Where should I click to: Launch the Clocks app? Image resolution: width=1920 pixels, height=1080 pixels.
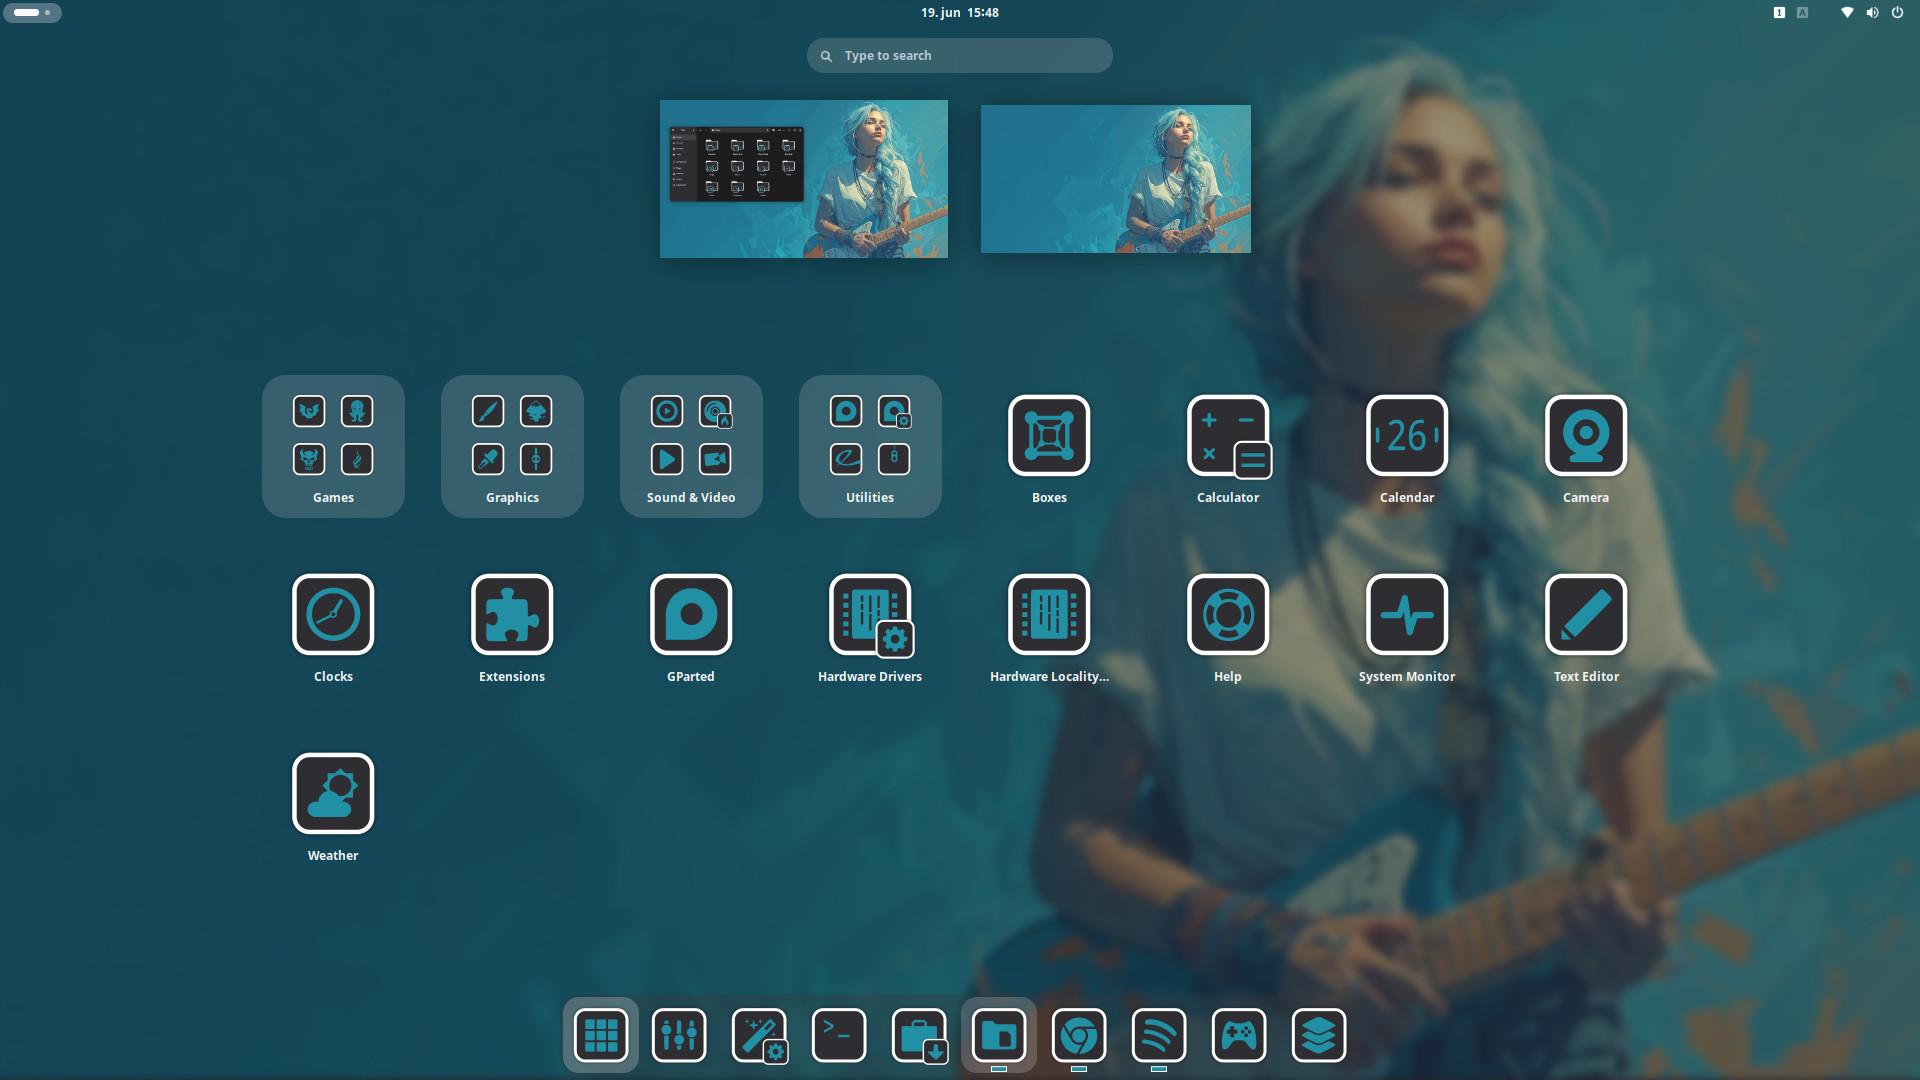pos(333,615)
